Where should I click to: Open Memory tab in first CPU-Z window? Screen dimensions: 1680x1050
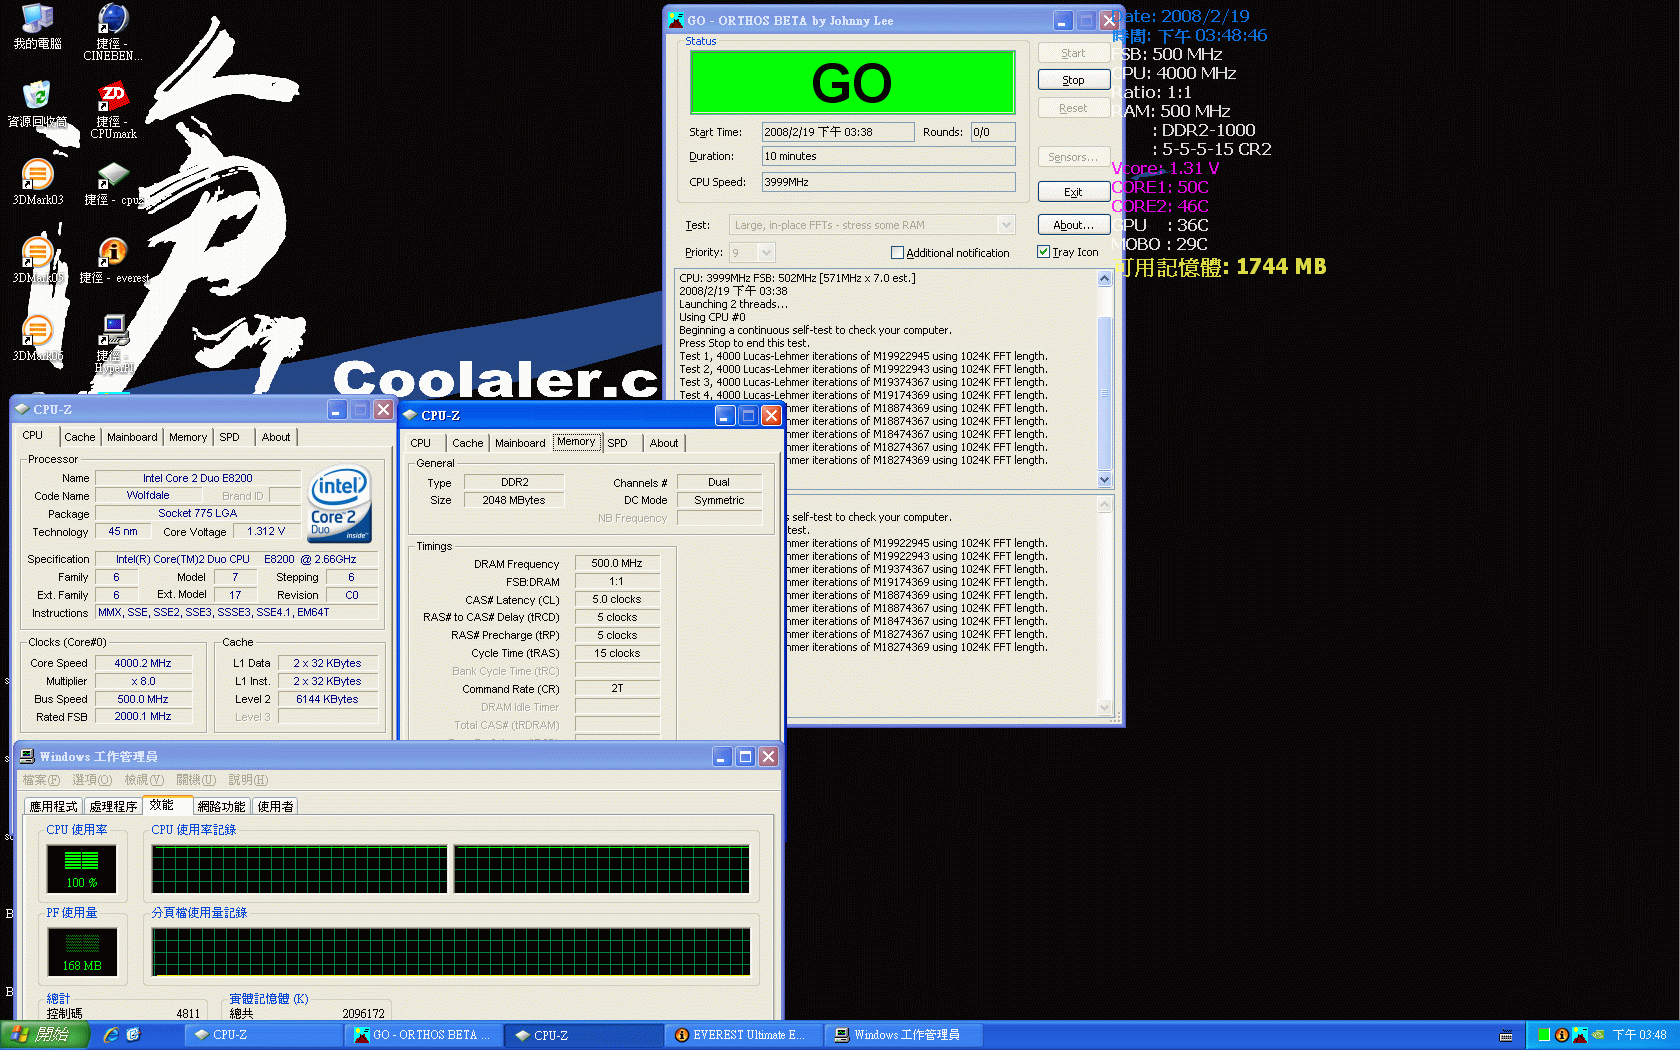(188, 437)
